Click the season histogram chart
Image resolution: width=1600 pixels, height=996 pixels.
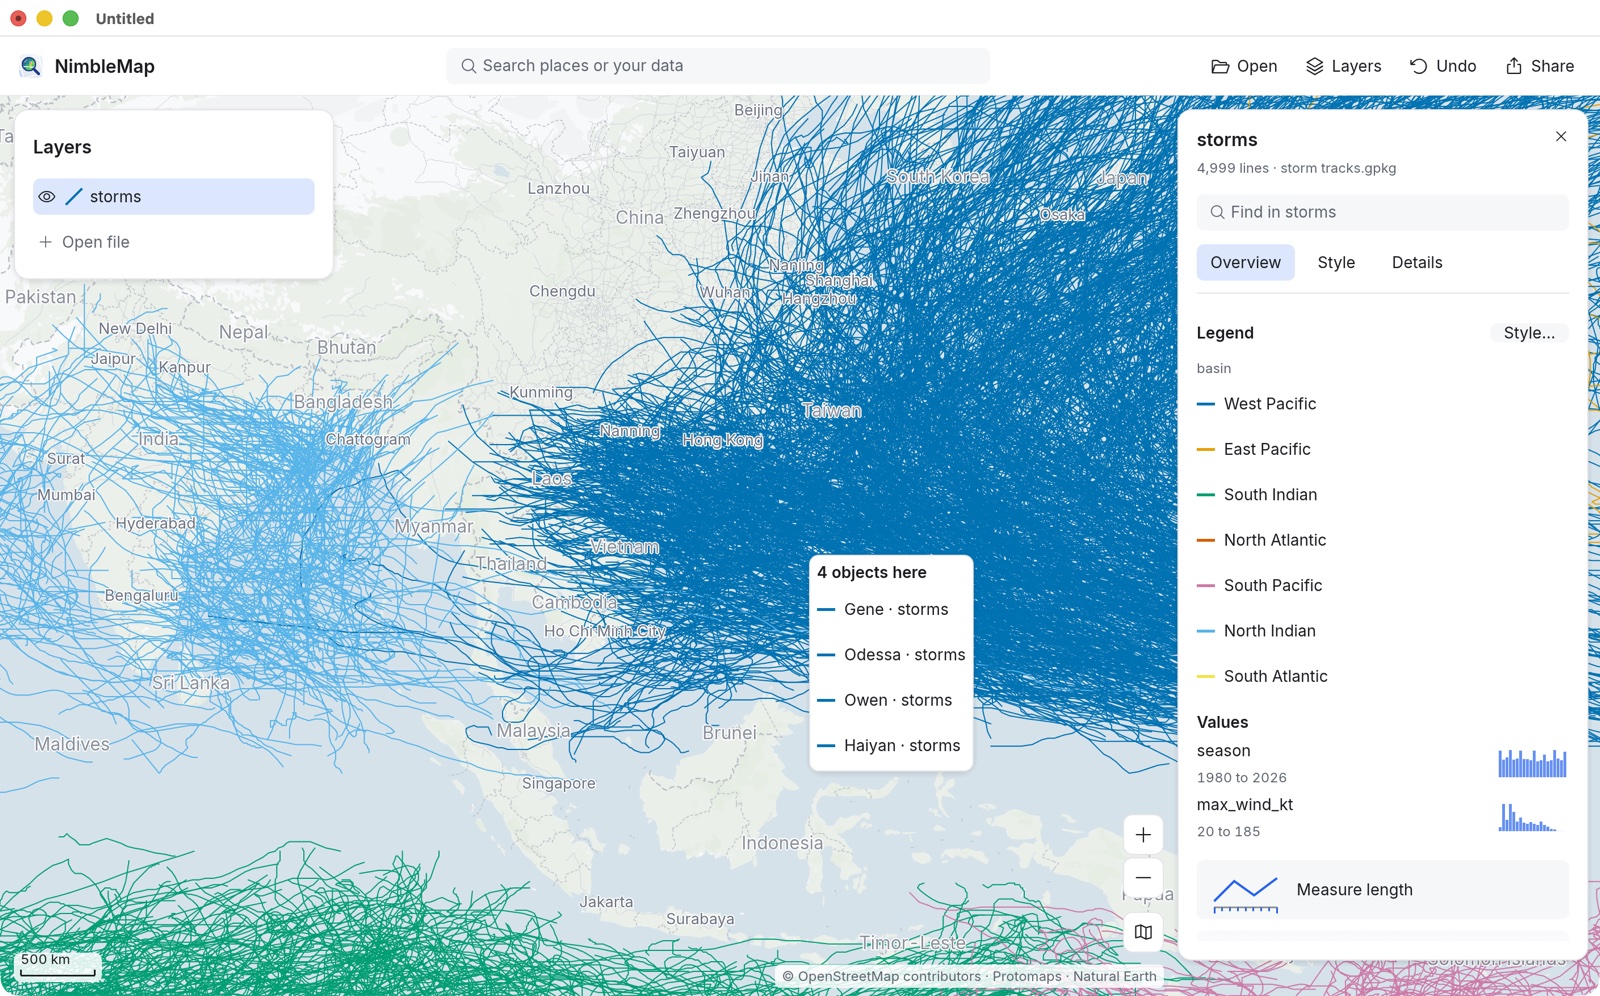1532,764
